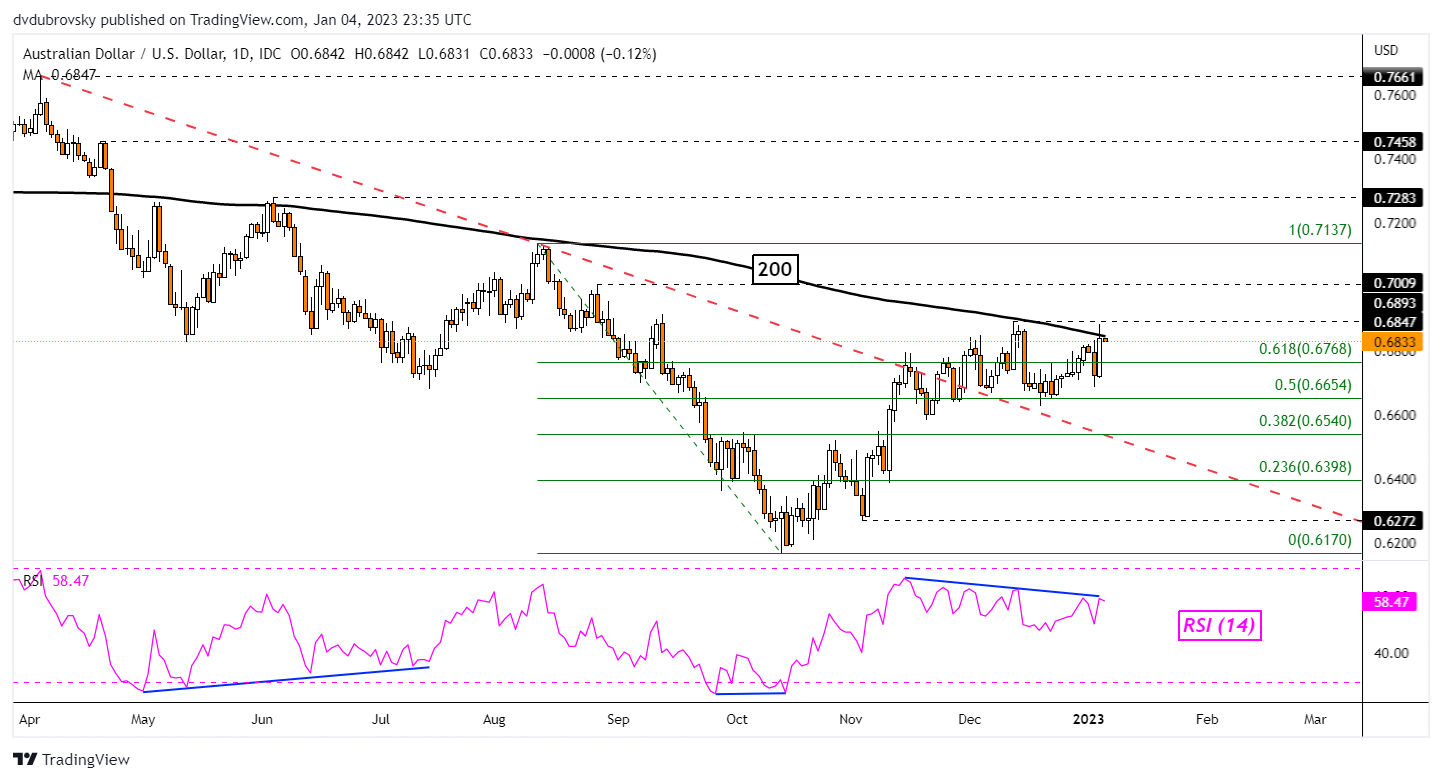Viewport: 1442px width, 781px height.
Task: Click the 0.6272 price label
Action: tap(1393, 520)
